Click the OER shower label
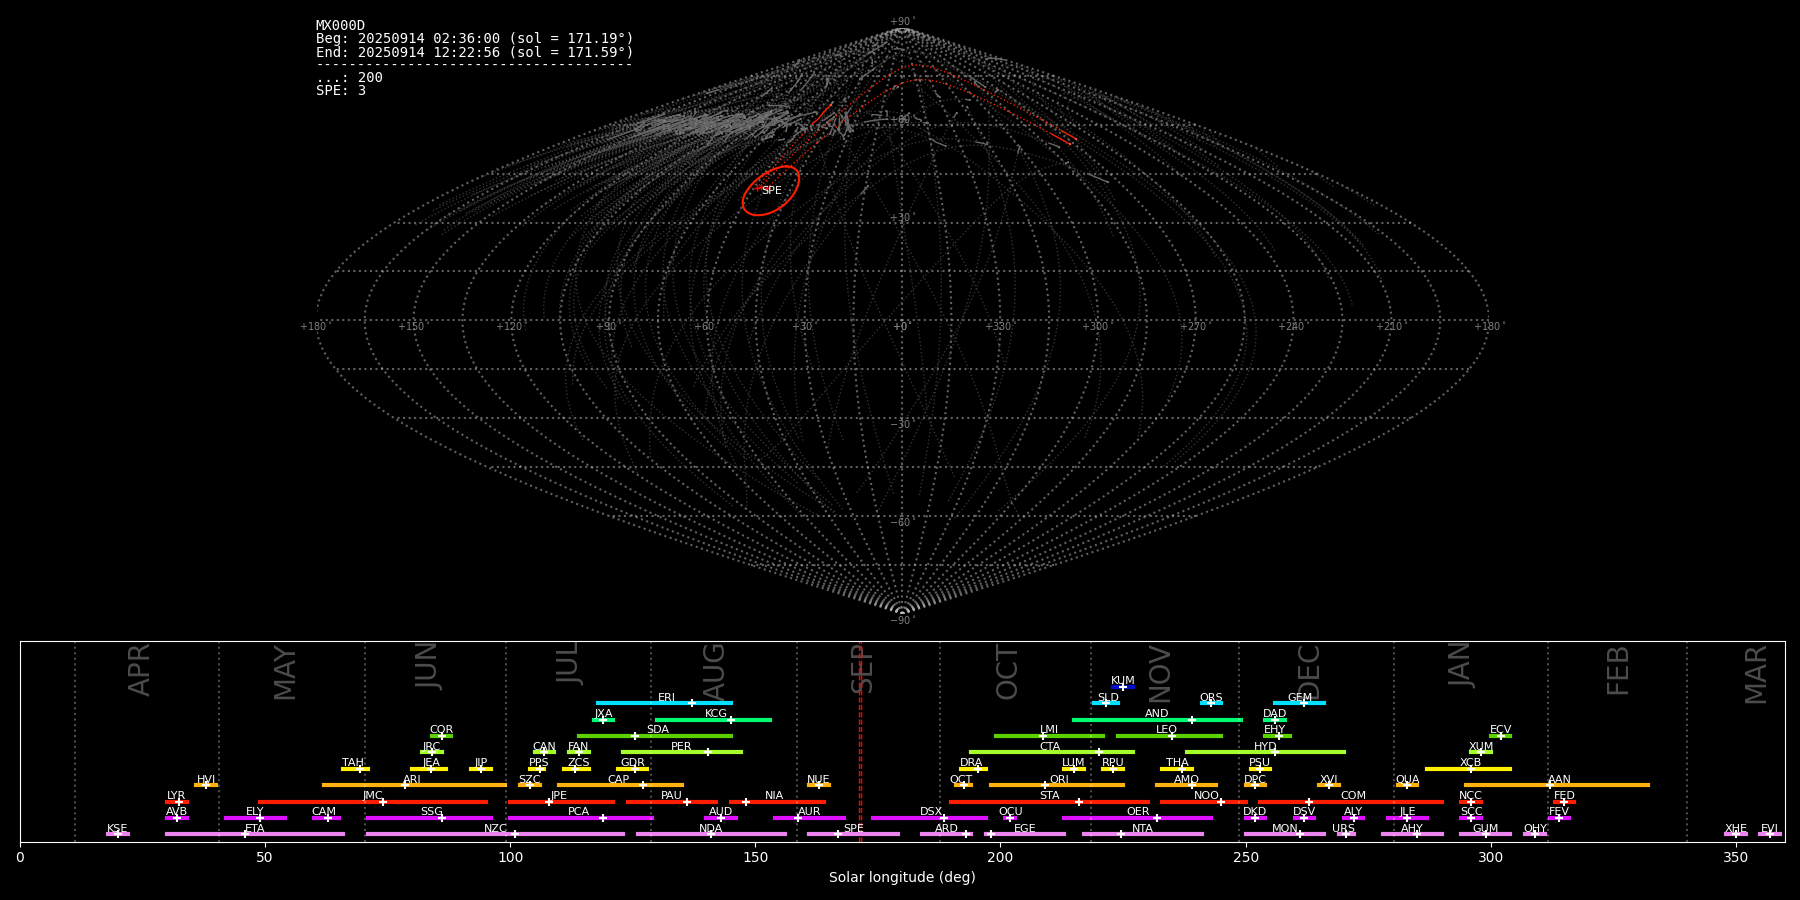Image resolution: width=1800 pixels, height=900 pixels. (x=1138, y=812)
